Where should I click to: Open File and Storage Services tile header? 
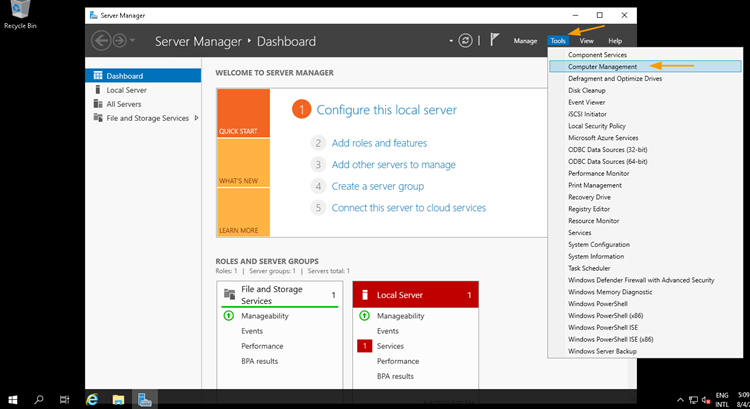pyautogui.click(x=280, y=295)
